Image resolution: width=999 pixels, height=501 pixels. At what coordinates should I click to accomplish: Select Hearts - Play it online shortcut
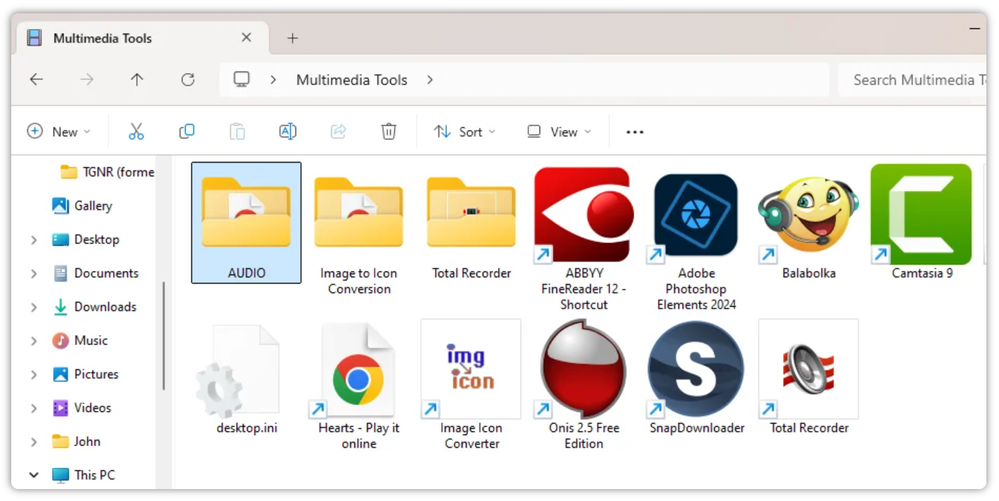coord(359,385)
